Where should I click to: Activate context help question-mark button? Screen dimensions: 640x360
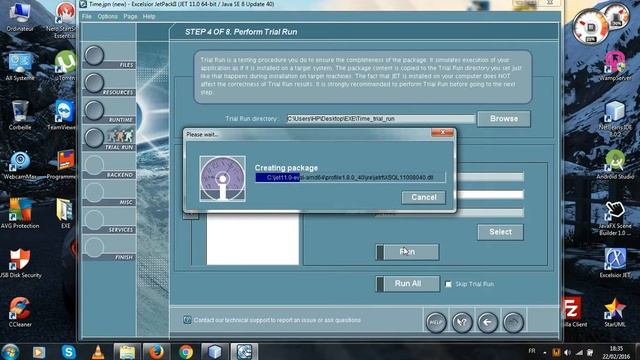462,322
